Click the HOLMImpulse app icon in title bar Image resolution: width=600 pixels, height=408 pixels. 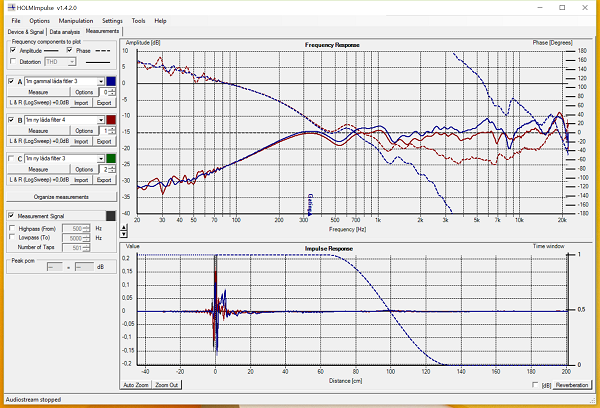click(11, 7)
